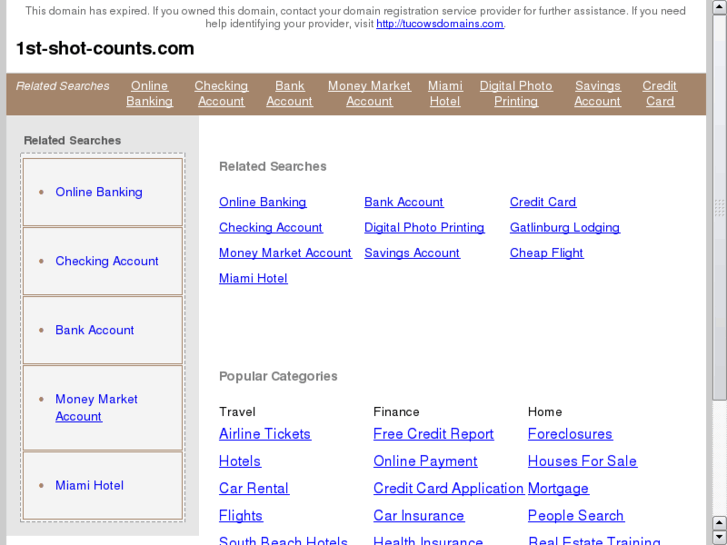Open Digital Photo Printing in the center Related Searches list

424,228
